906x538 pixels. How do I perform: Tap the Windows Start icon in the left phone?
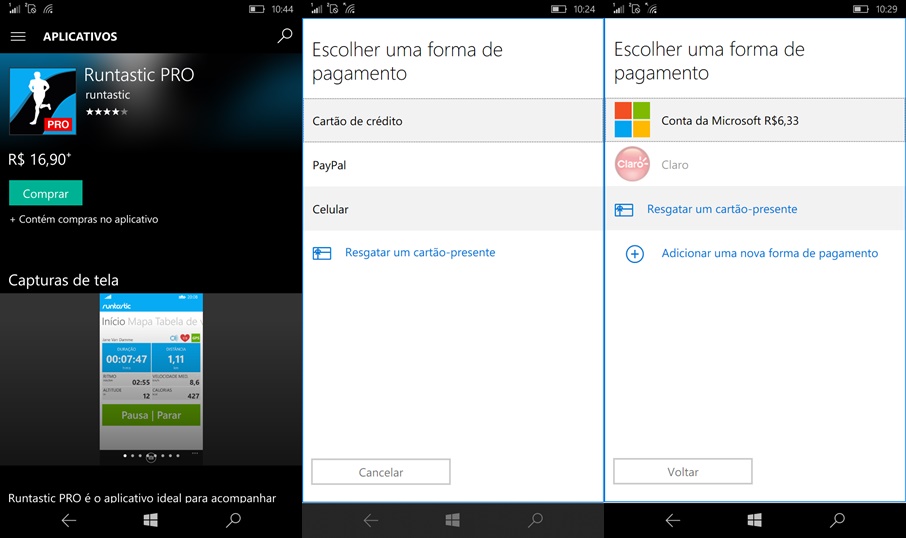pos(151,521)
